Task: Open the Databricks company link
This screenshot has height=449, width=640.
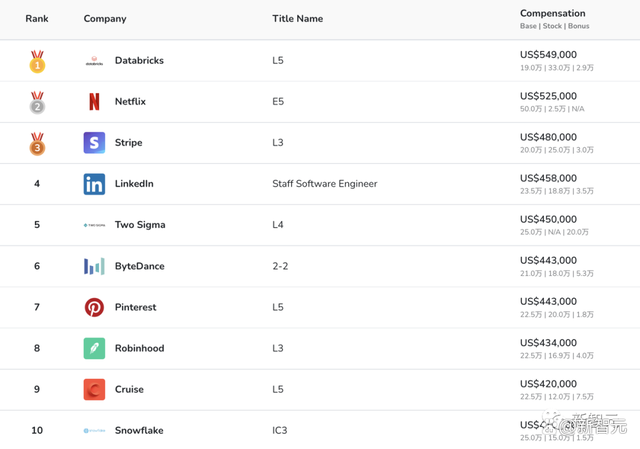Action: pyautogui.click(x=139, y=60)
